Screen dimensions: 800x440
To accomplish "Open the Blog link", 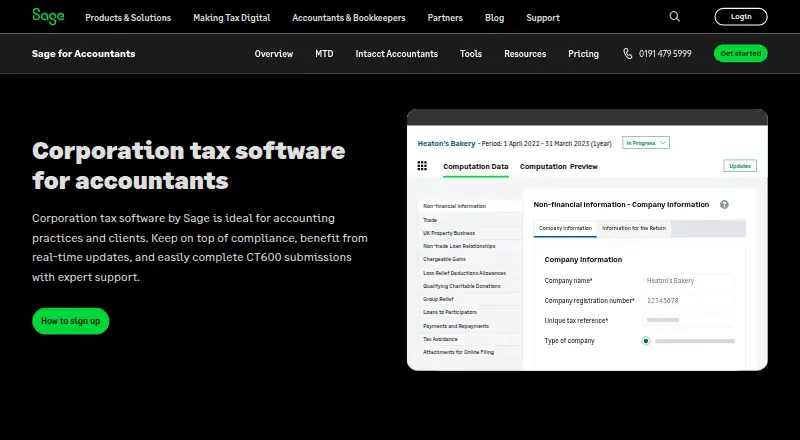I will 494,18.
